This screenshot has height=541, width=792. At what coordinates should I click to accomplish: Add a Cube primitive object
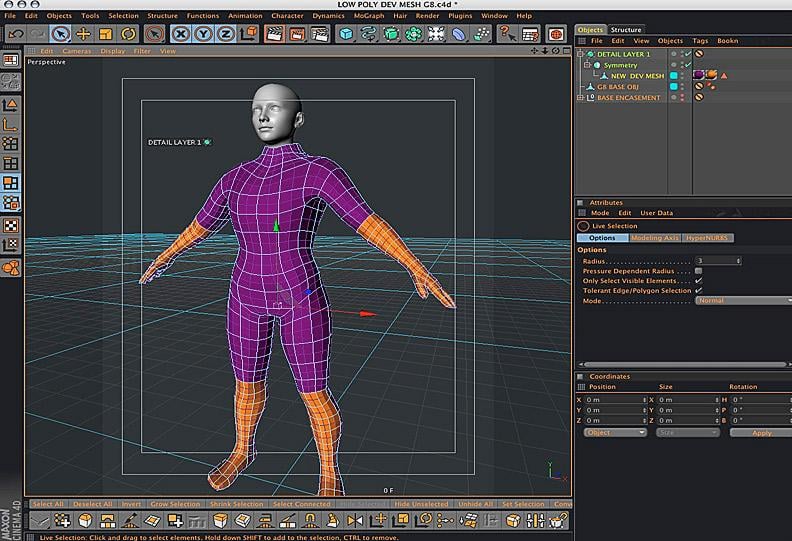tap(346, 34)
